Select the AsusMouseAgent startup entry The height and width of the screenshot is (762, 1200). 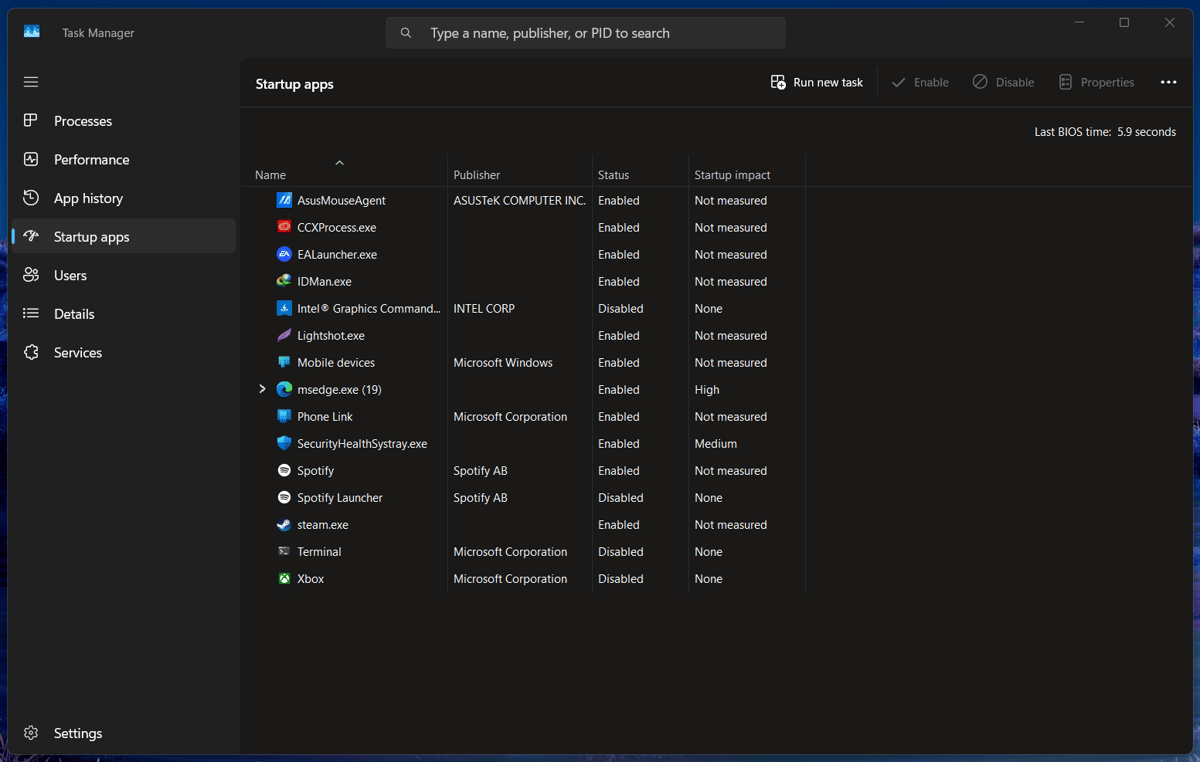pos(343,200)
